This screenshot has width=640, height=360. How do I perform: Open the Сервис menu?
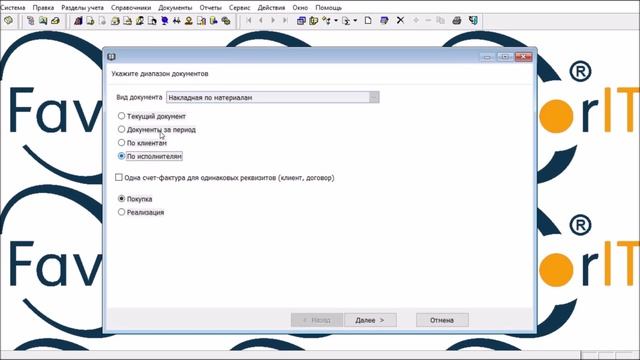point(240,7)
